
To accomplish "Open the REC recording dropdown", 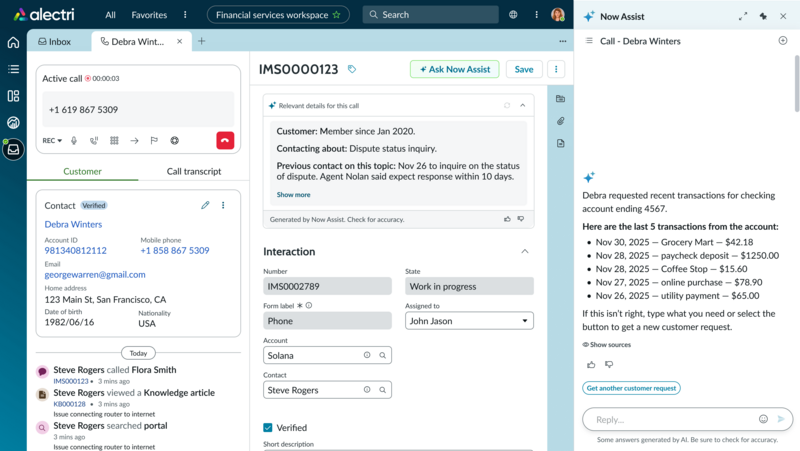I will 52,140.
